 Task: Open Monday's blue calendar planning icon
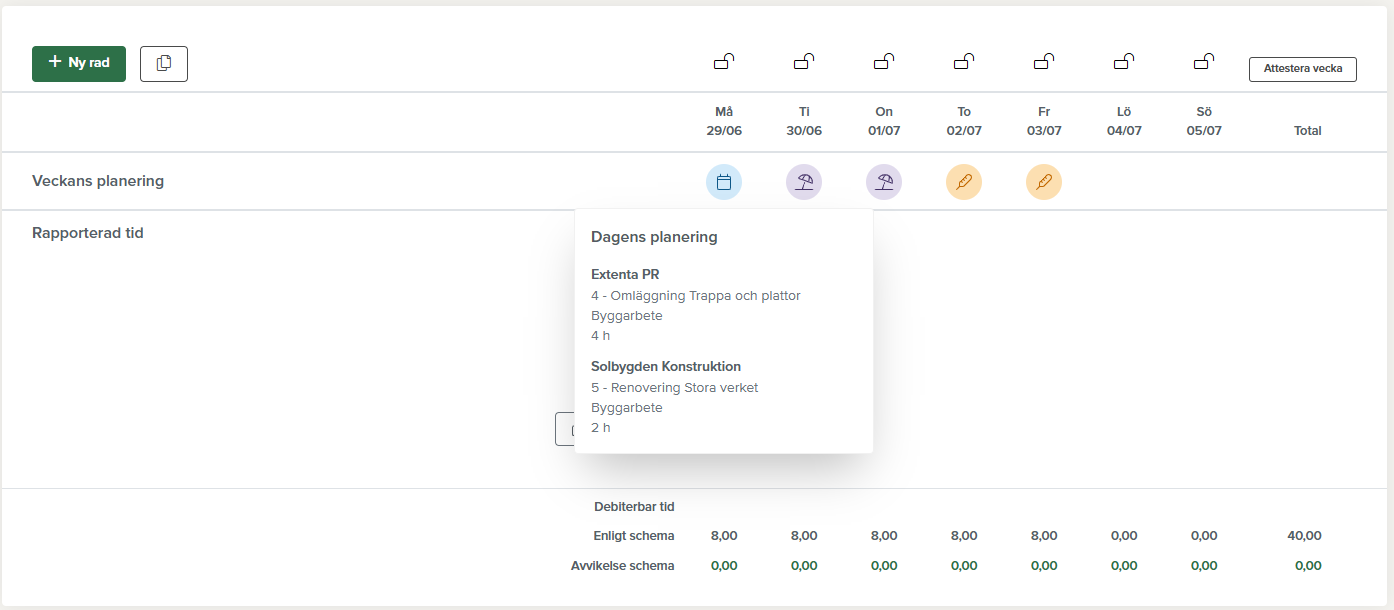[x=724, y=182]
